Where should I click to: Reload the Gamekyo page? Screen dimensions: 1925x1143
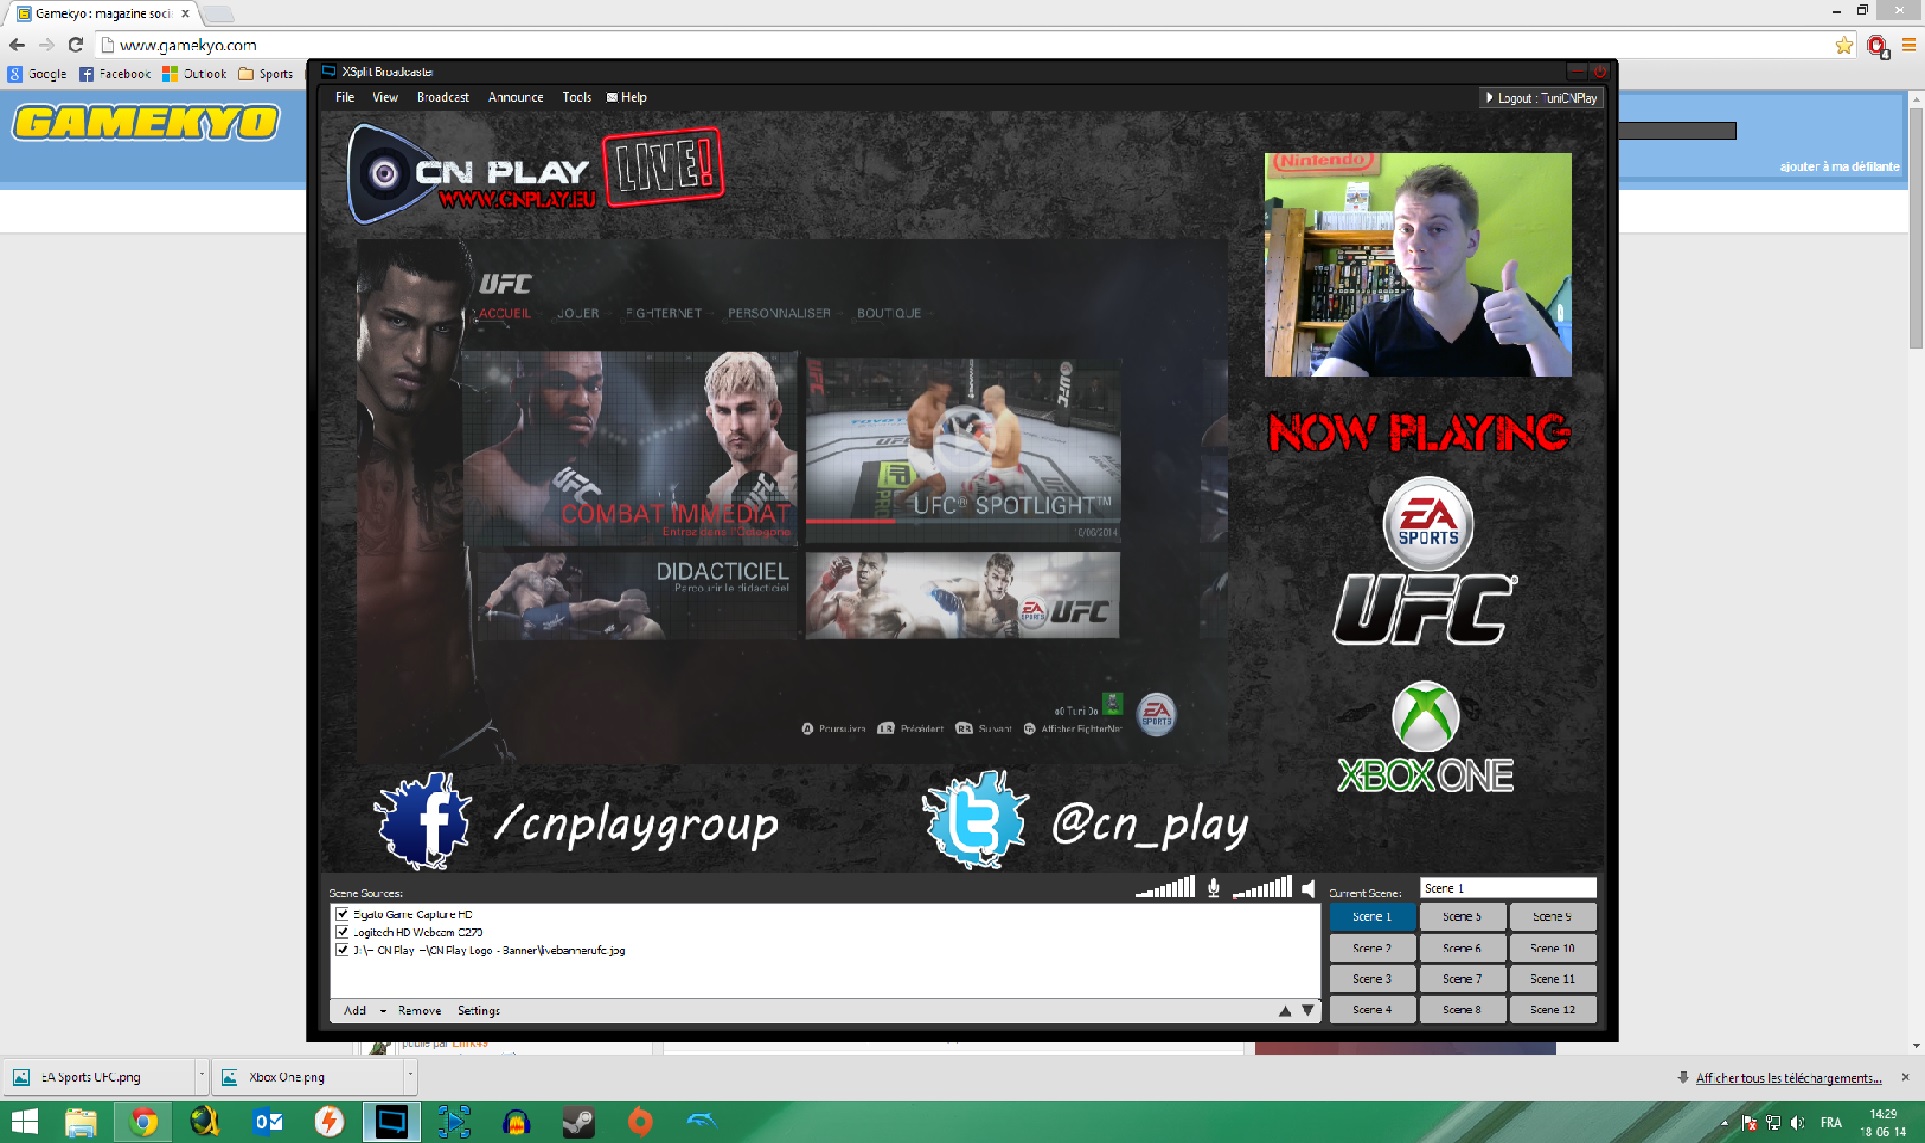76,45
